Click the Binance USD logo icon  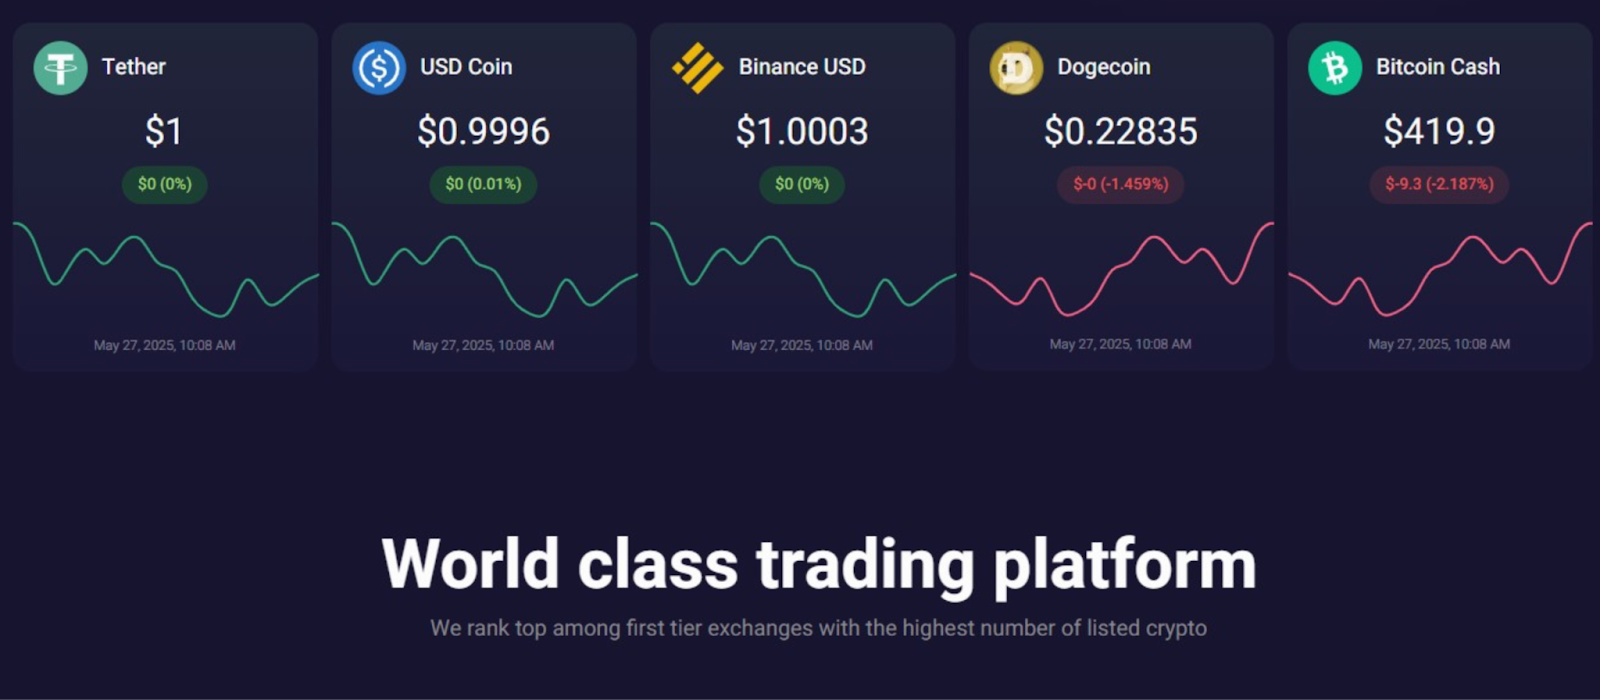pos(697,68)
